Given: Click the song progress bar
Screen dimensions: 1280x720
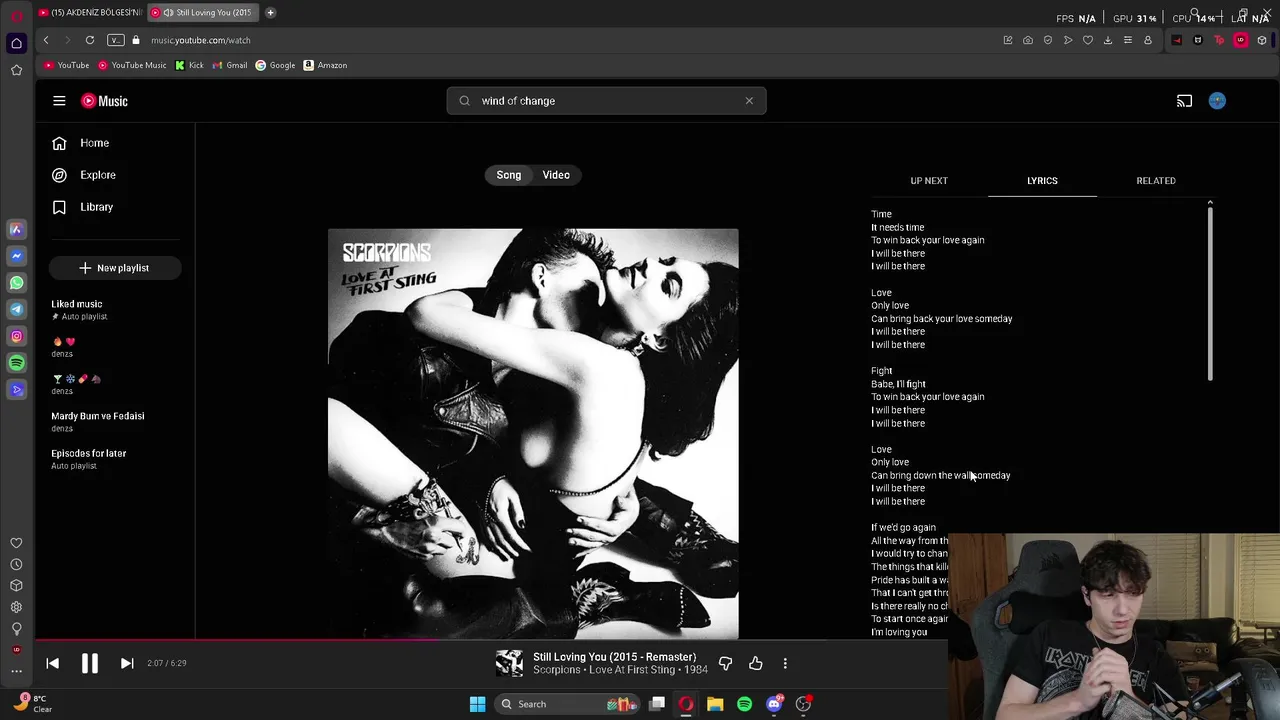Looking at the screenshot, I should (492, 641).
